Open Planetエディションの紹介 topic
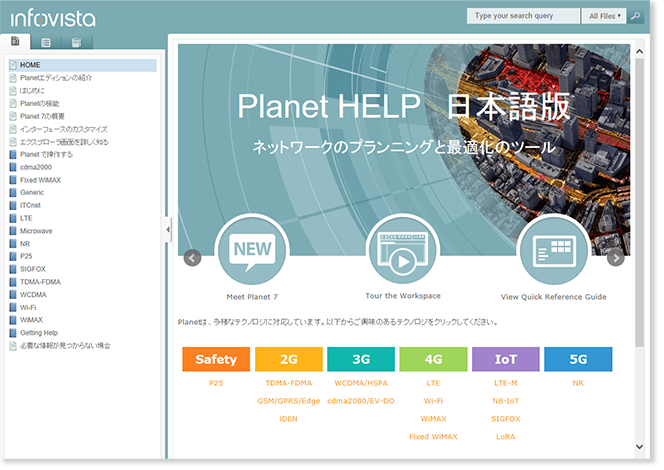Image resolution: width=664 pixels, height=470 pixels. (56, 78)
